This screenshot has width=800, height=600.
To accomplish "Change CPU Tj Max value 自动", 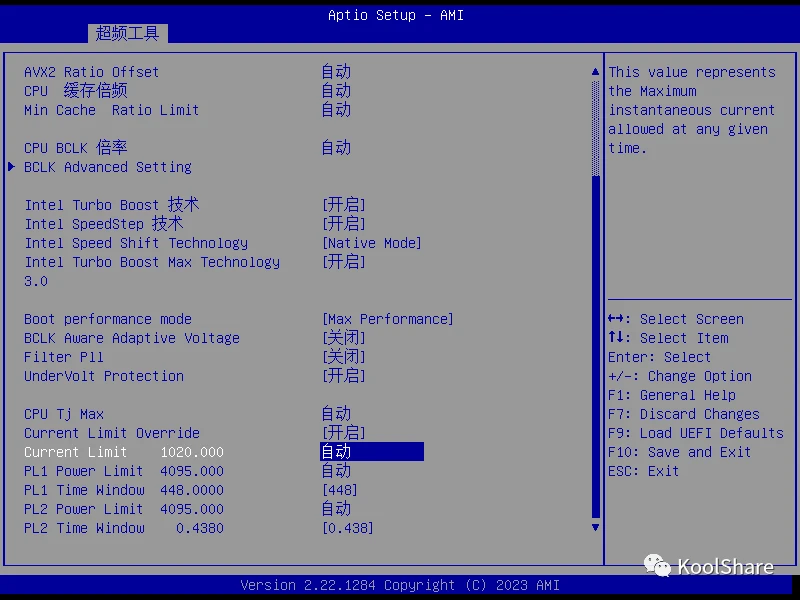I will pos(336,414).
